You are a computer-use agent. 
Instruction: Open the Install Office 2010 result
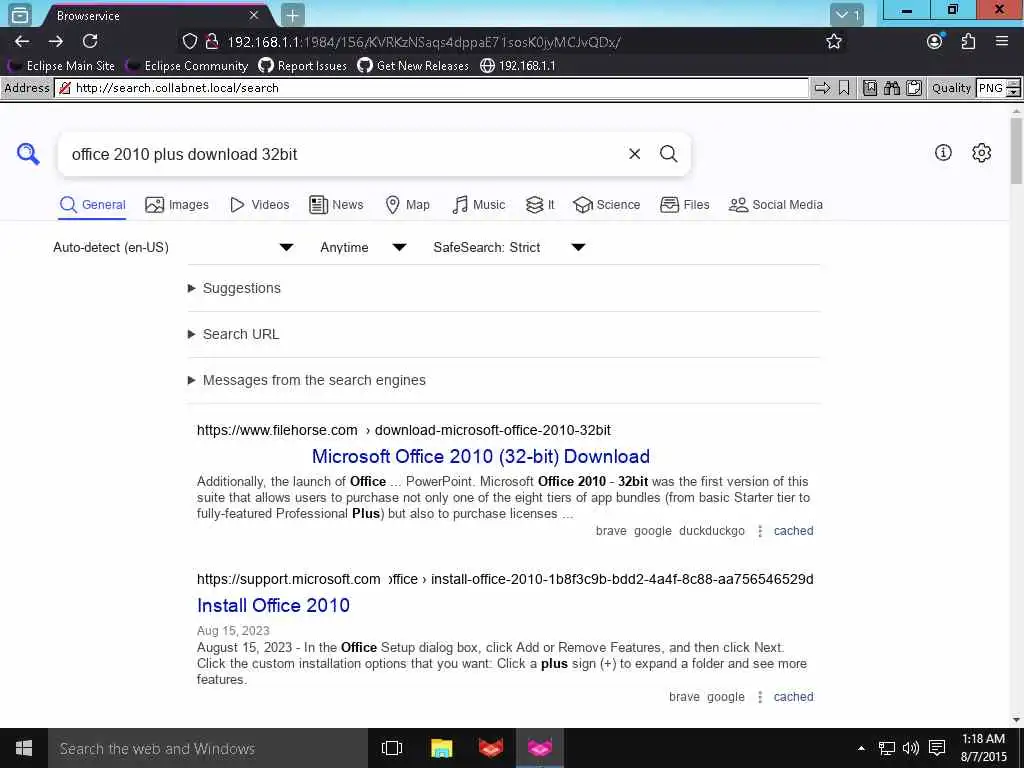pos(273,605)
